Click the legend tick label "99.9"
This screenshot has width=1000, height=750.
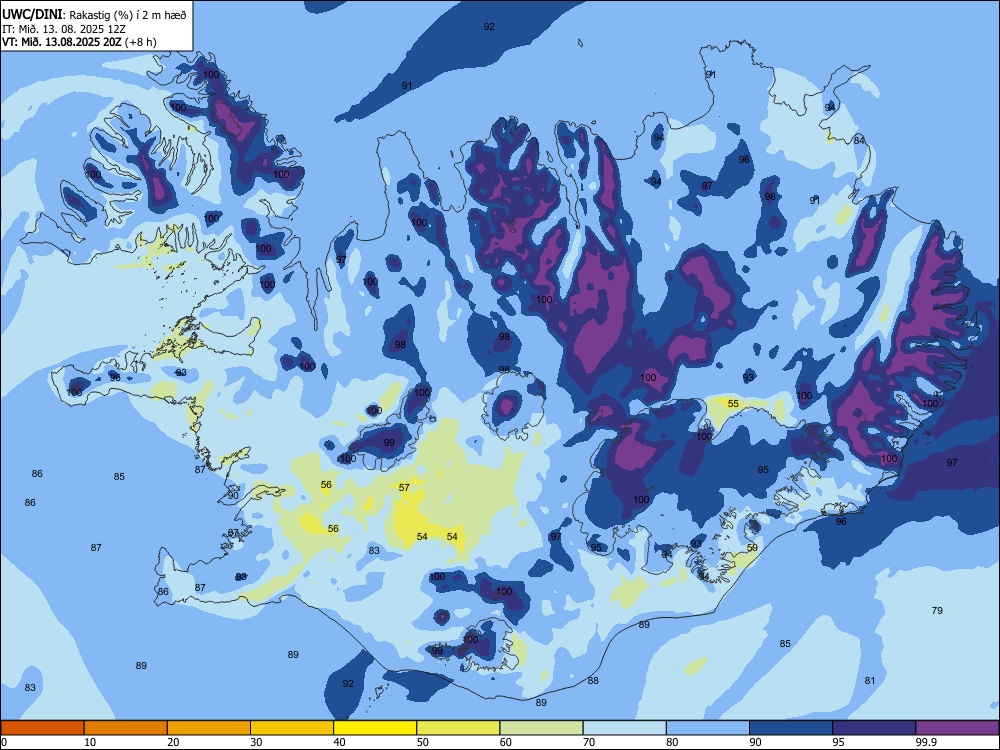point(926,742)
